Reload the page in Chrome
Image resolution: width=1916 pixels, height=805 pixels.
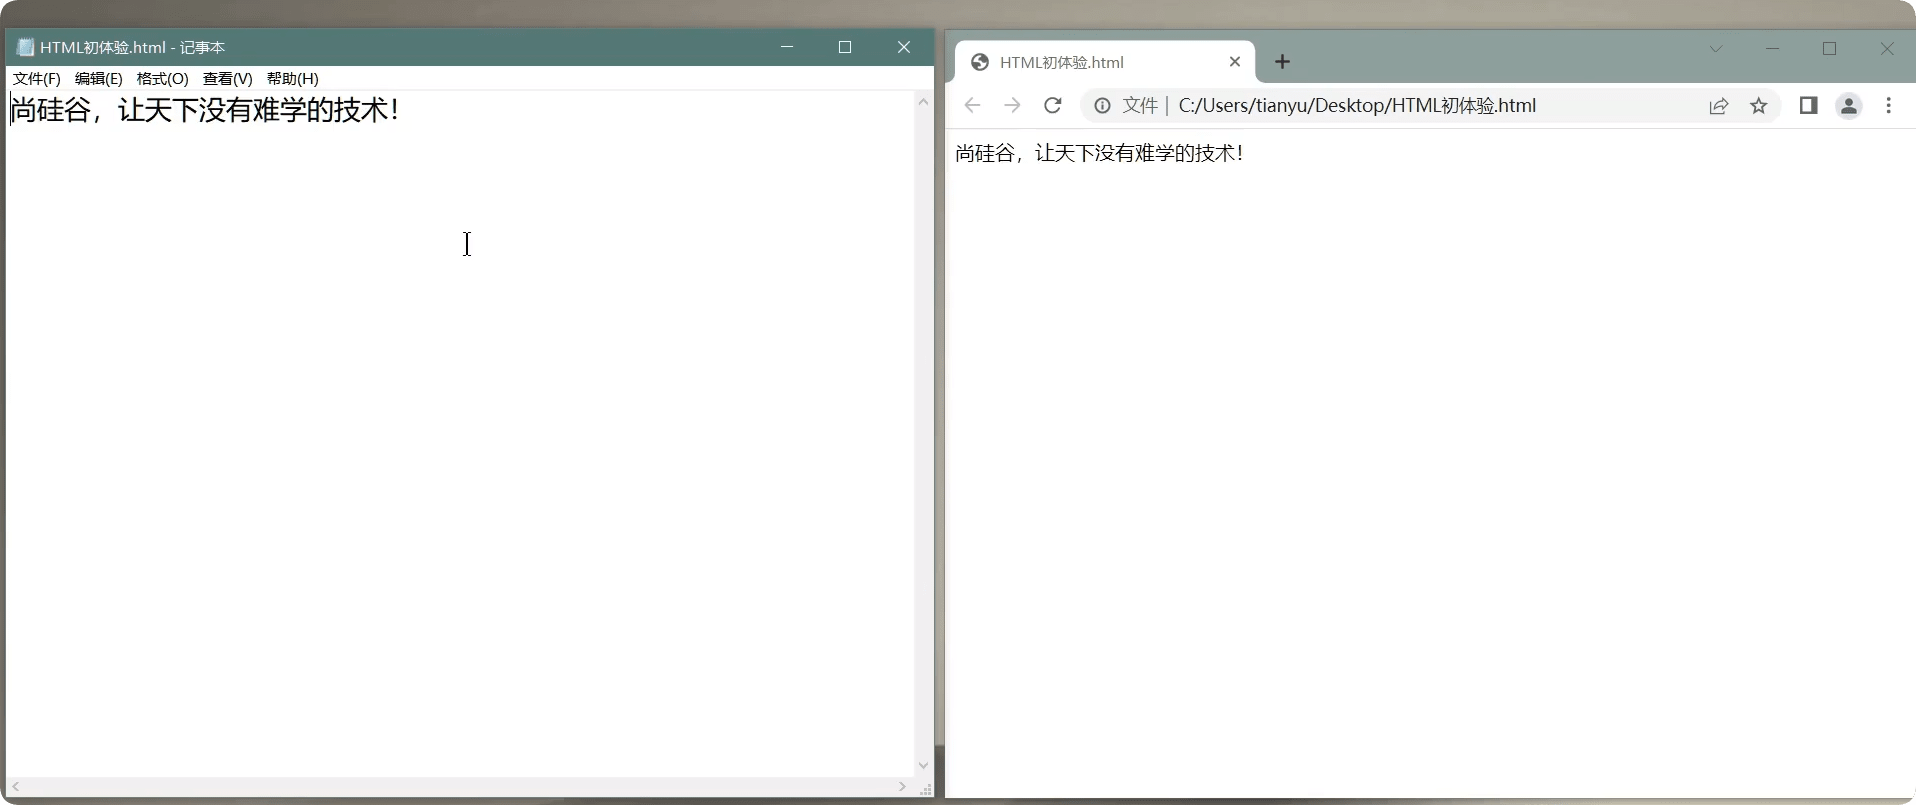[1052, 106]
